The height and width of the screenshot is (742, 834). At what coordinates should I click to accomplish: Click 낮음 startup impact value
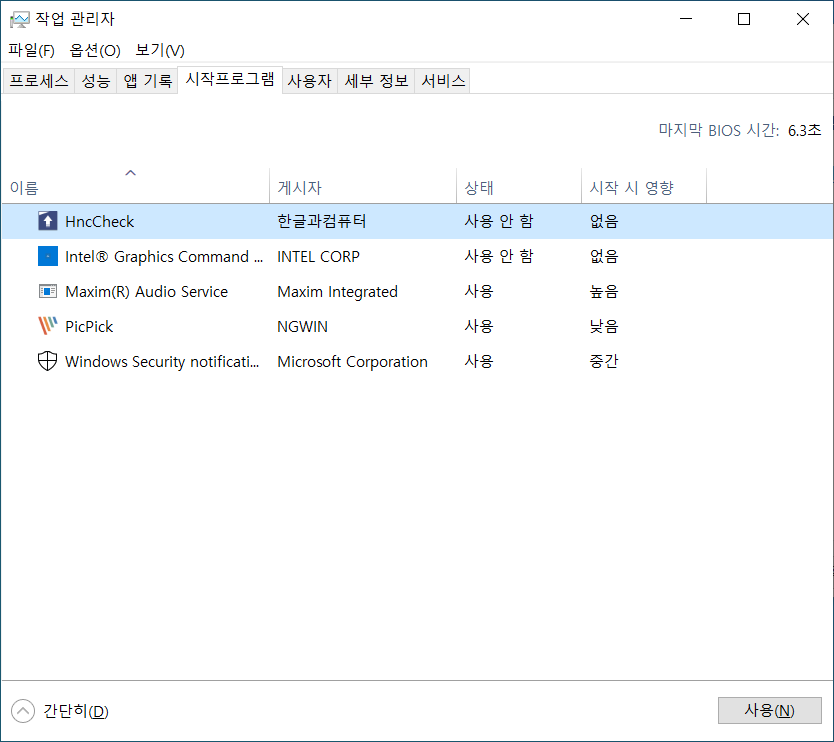[x=604, y=327]
